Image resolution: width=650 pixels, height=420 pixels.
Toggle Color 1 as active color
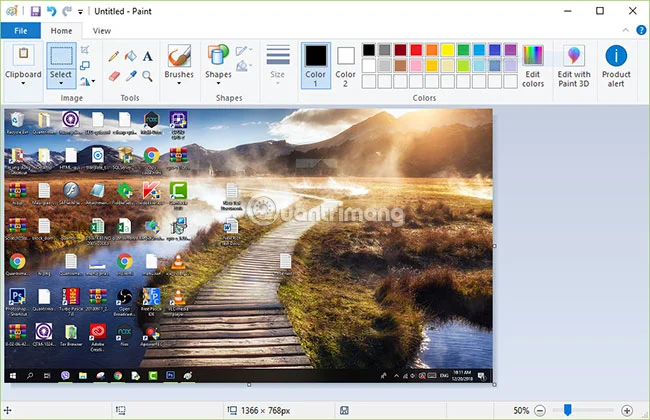pos(316,66)
